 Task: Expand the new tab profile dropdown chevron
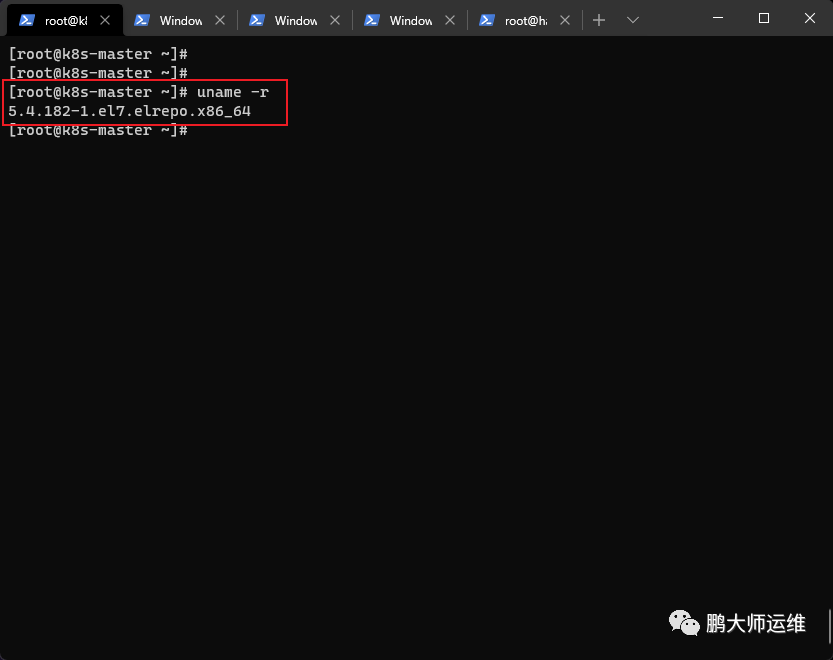click(632, 20)
